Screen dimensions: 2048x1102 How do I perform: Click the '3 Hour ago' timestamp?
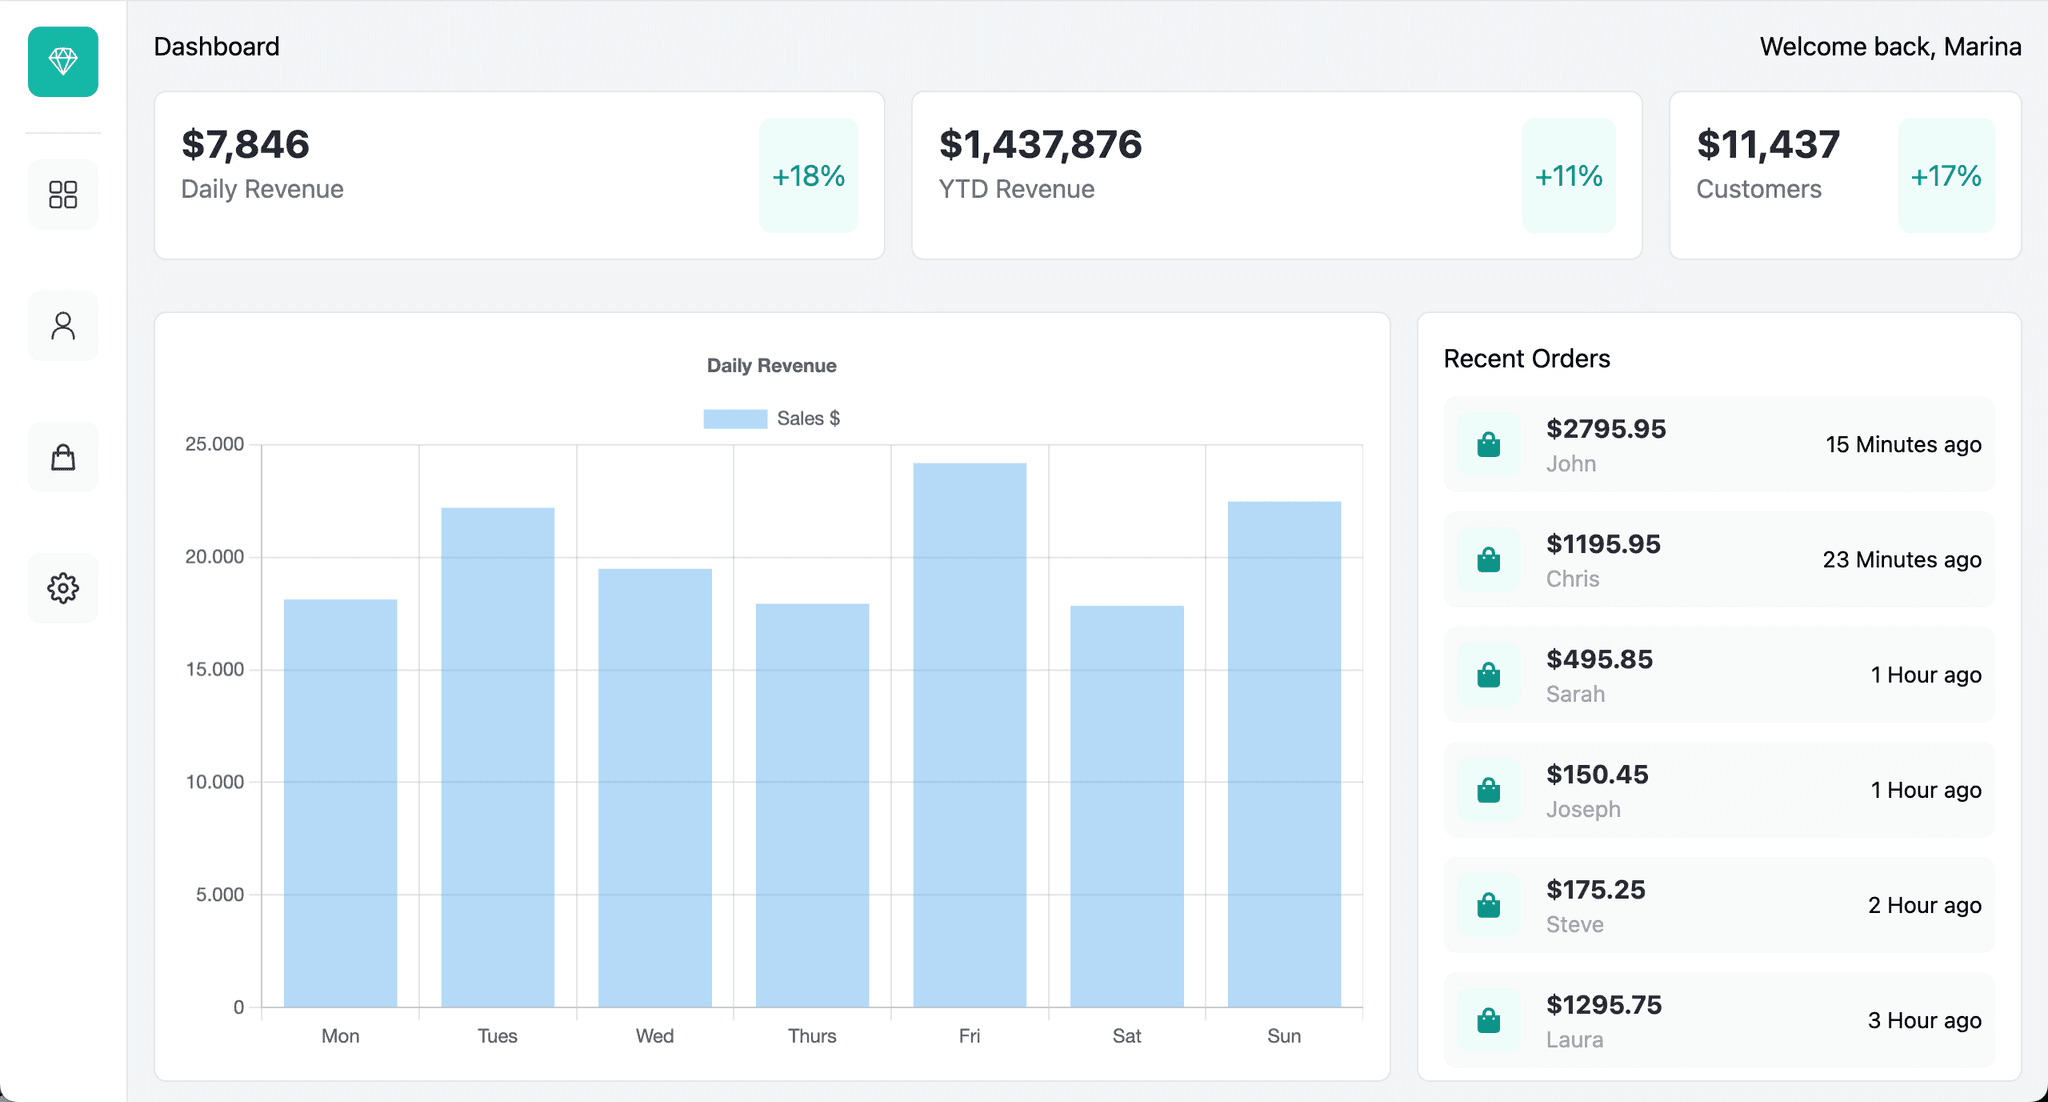pos(1925,1020)
